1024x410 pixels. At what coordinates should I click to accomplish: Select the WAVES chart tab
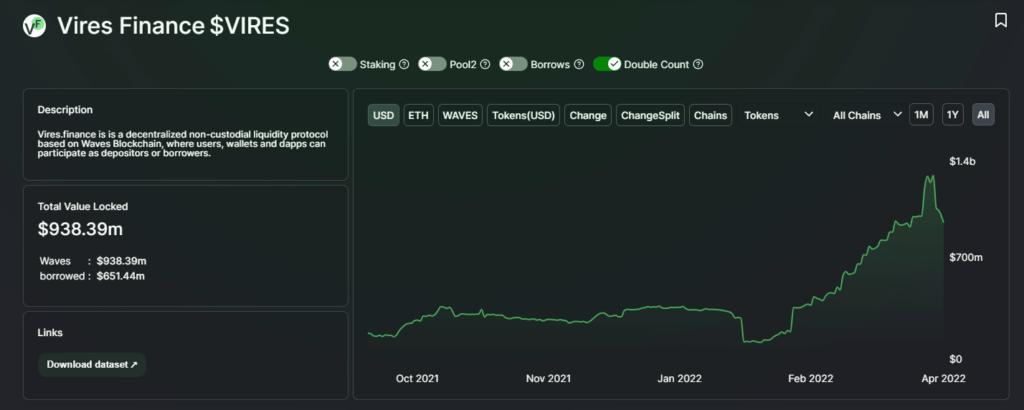[460, 115]
